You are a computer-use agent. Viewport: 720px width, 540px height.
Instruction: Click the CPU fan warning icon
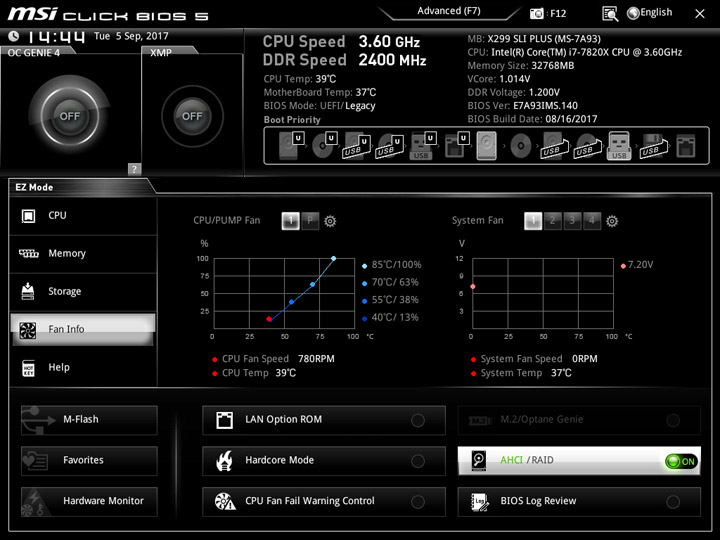(225, 501)
